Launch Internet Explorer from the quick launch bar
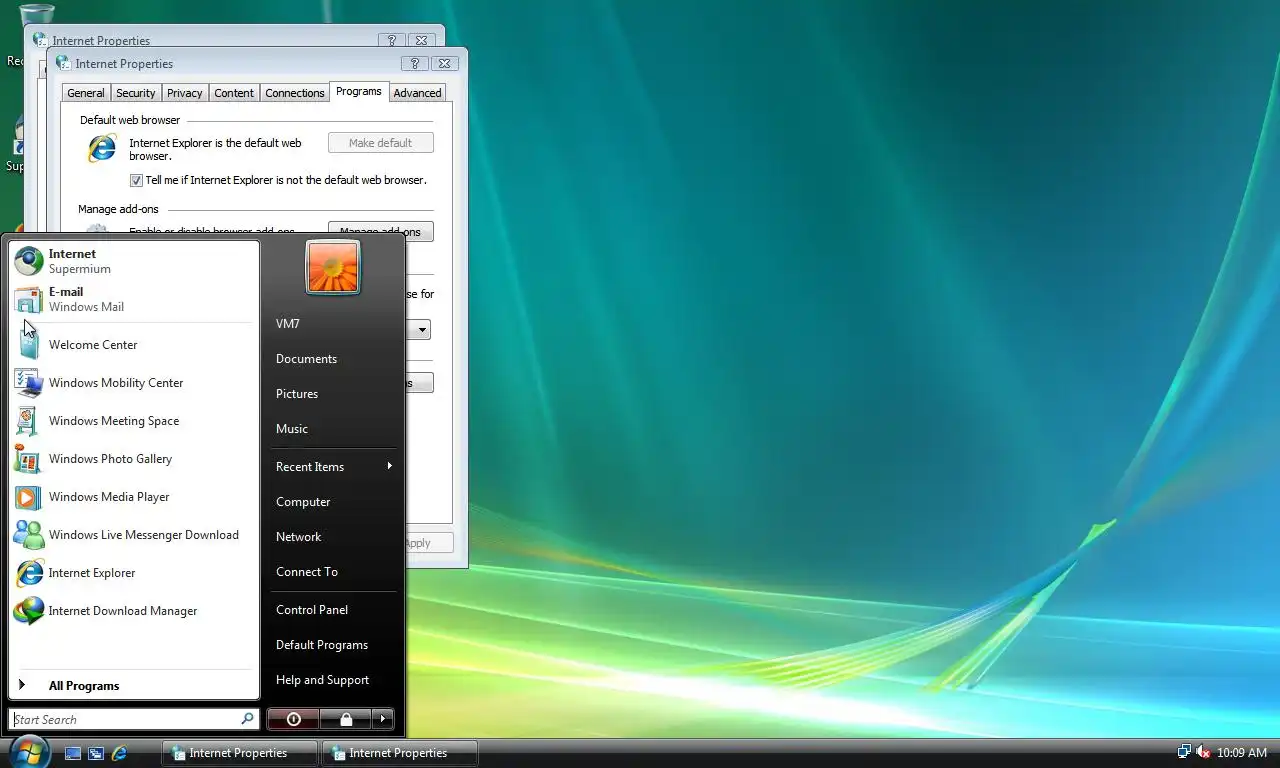This screenshot has width=1280, height=768. click(x=119, y=753)
